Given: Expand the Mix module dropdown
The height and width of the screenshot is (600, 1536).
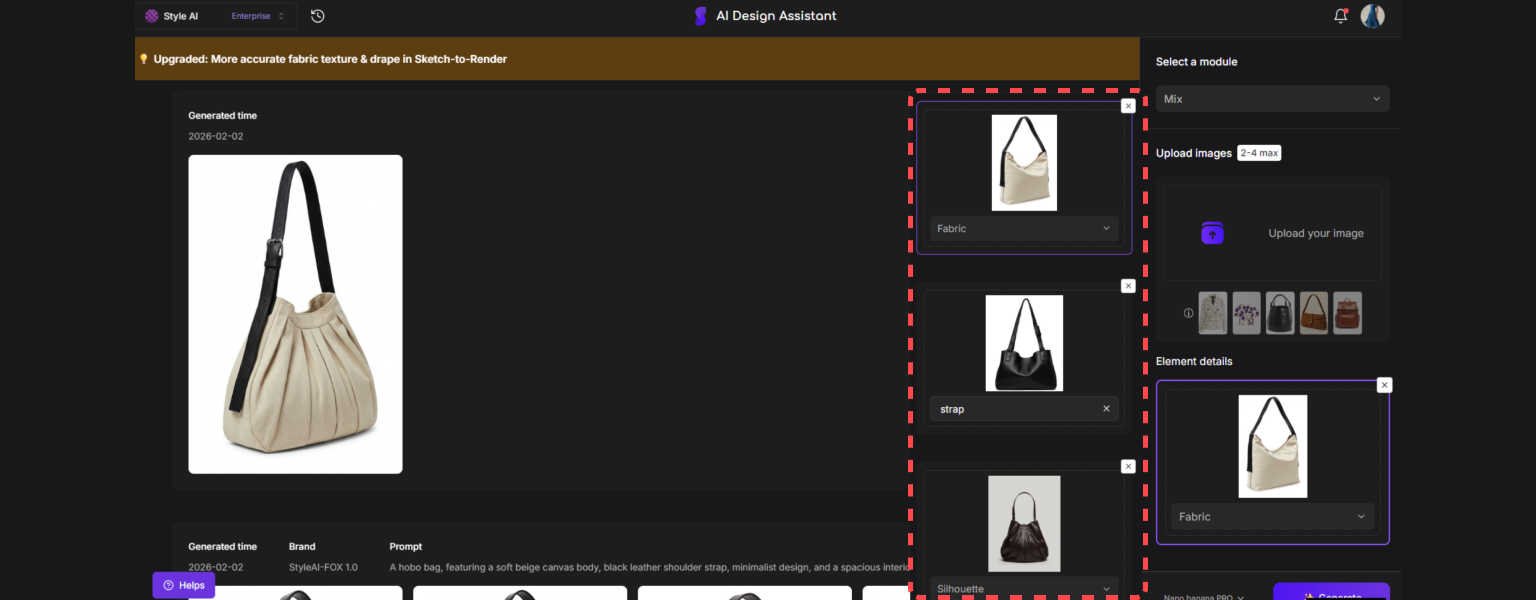Looking at the screenshot, I should pos(1272,99).
